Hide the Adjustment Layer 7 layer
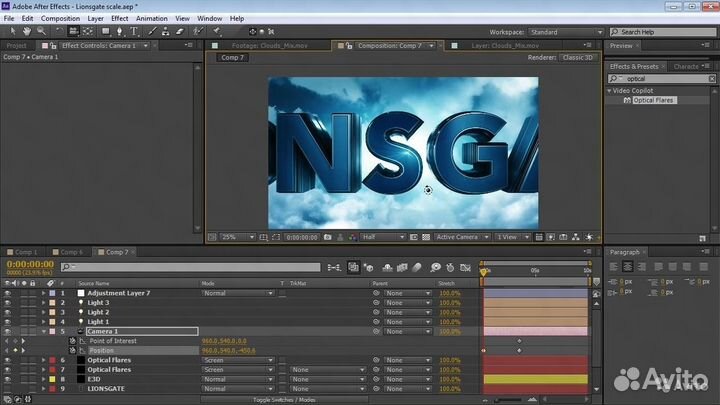Viewport: 720px width, 405px height. tap(7, 293)
